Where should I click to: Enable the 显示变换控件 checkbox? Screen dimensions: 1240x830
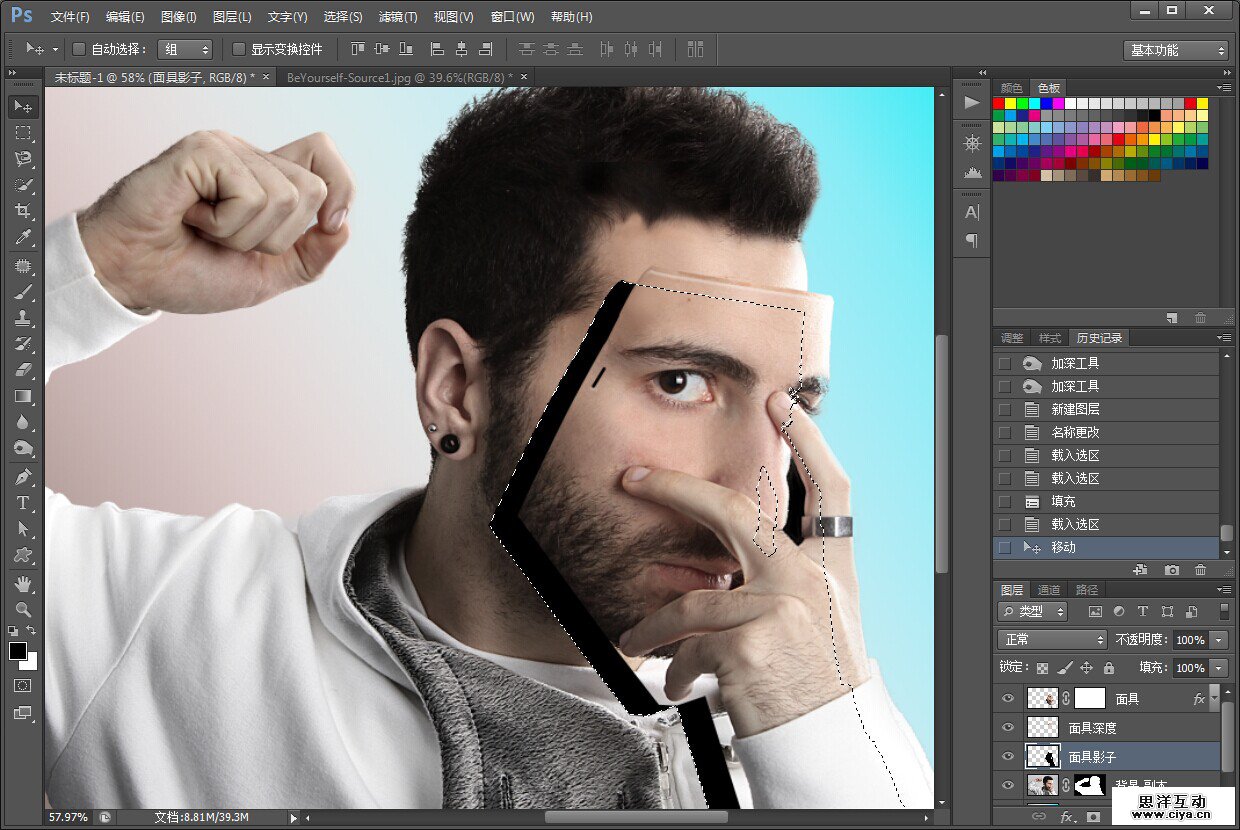(x=239, y=49)
